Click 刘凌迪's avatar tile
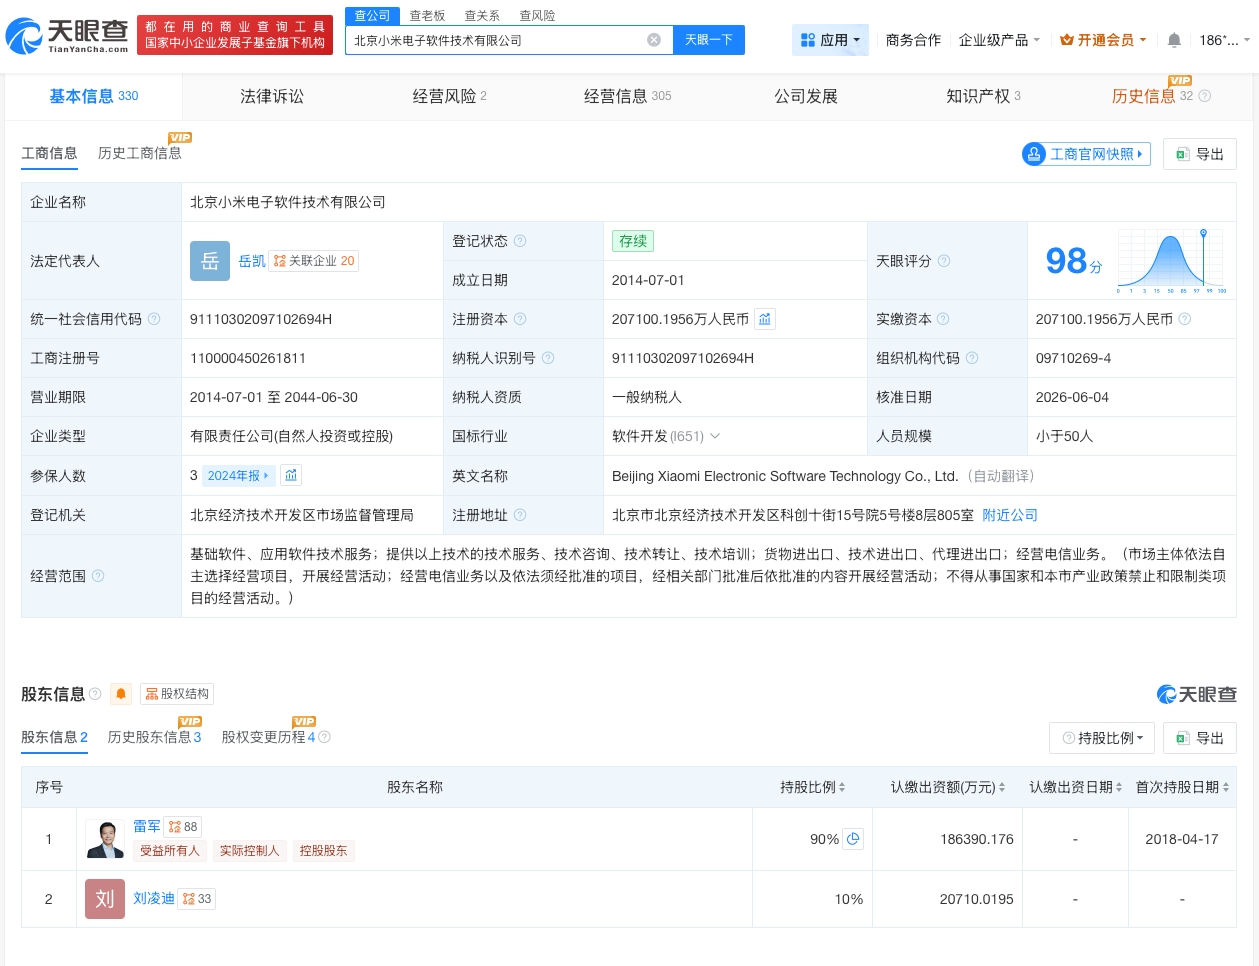 coord(105,899)
